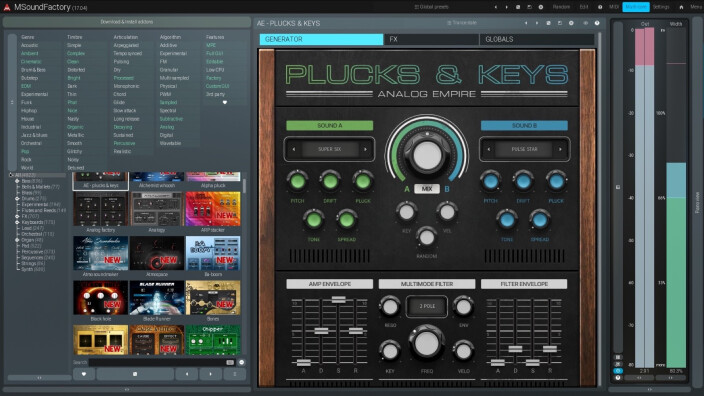Toggle the Low CPU features tag

coord(215,70)
